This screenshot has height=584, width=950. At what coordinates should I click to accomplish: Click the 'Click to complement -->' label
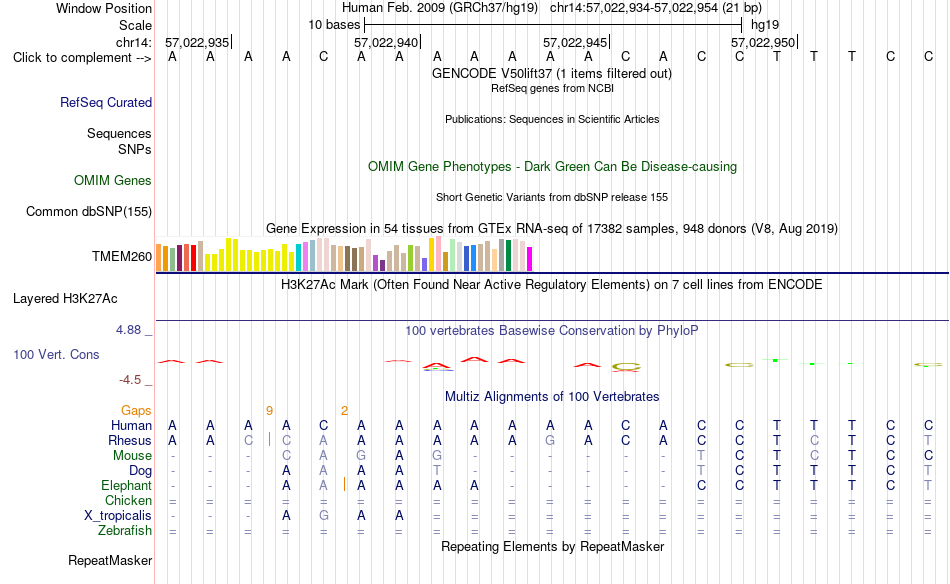click(82, 58)
